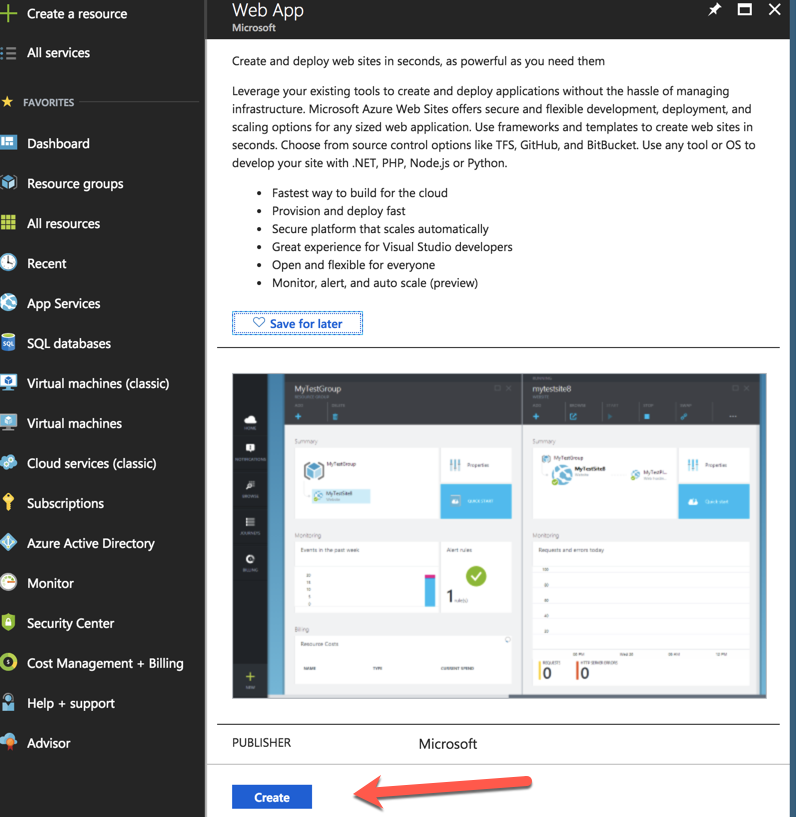Click the 'Monitor, alert, and auto scale (preview)' bullet

click(375, 283)
